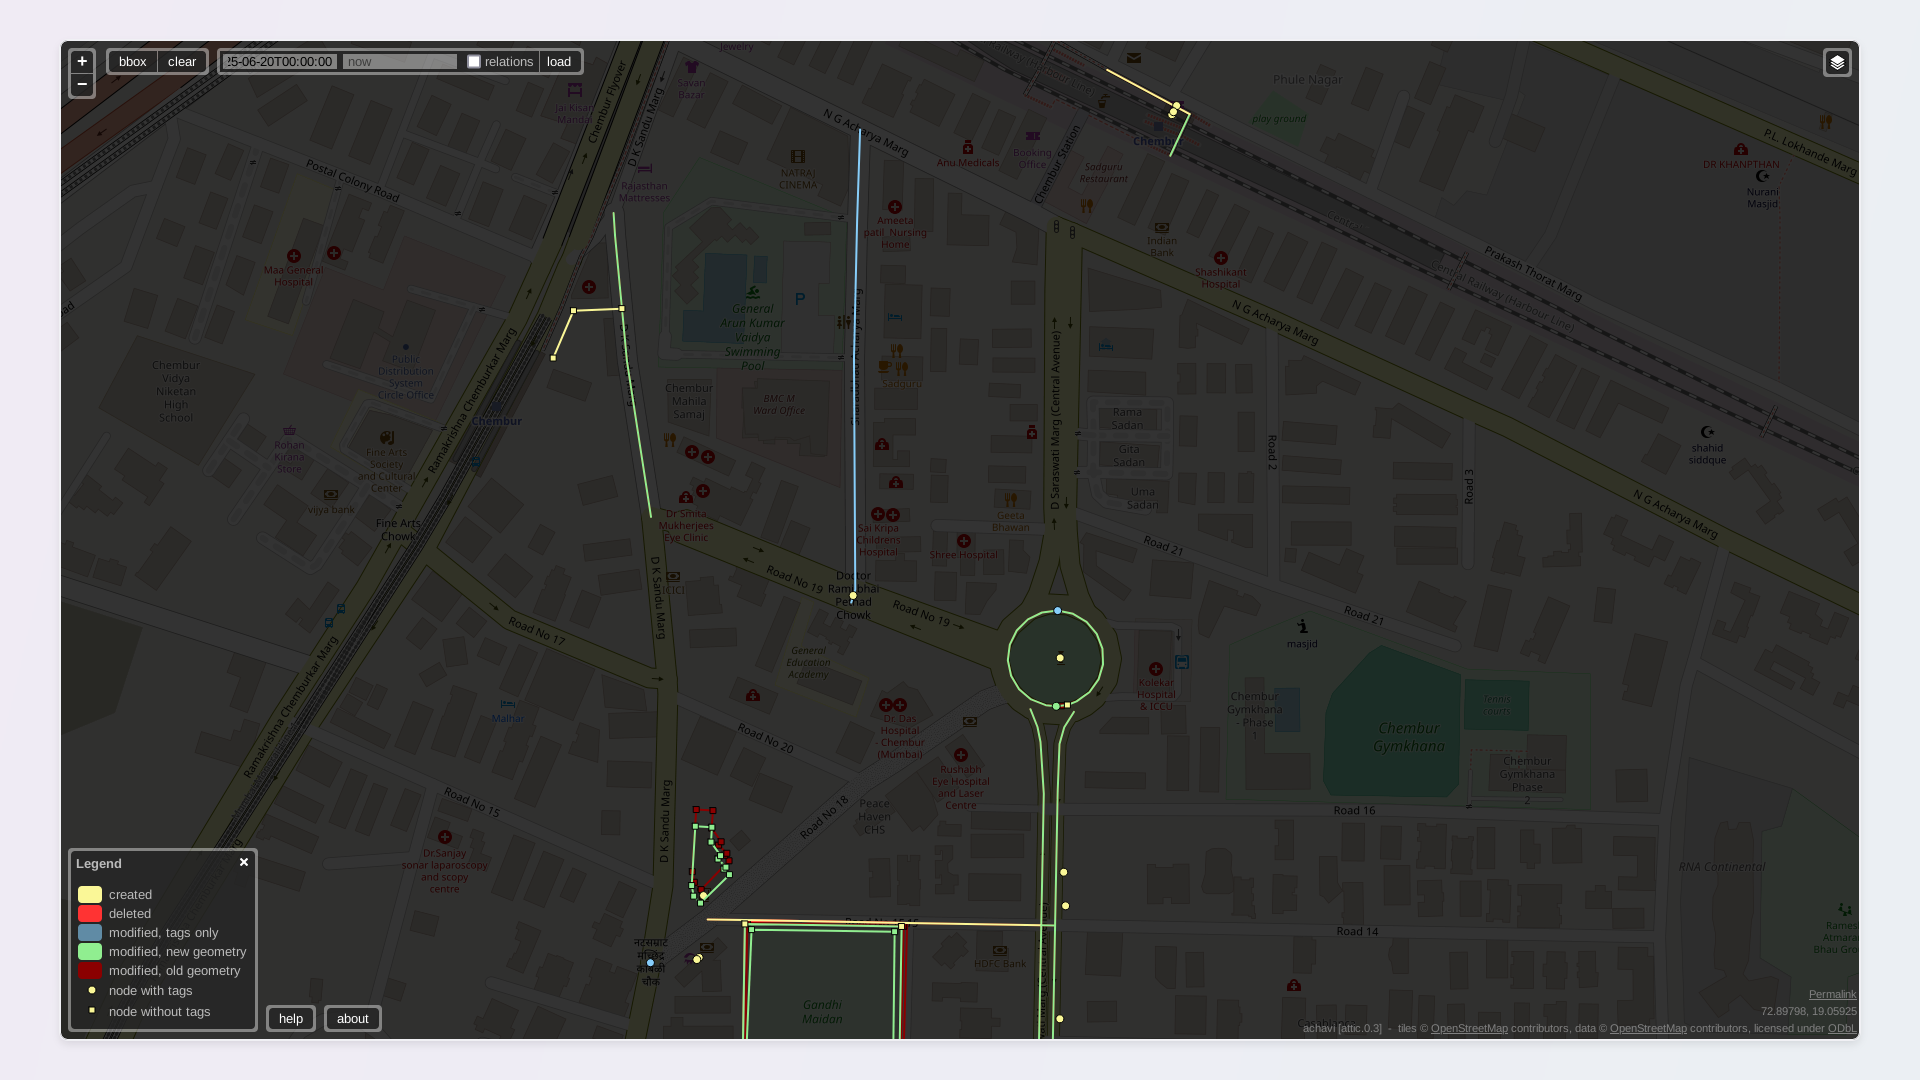Click the 'modified, old geometry' dark red swatch
Screen dimensions: 1920x1080
[90, 971]
